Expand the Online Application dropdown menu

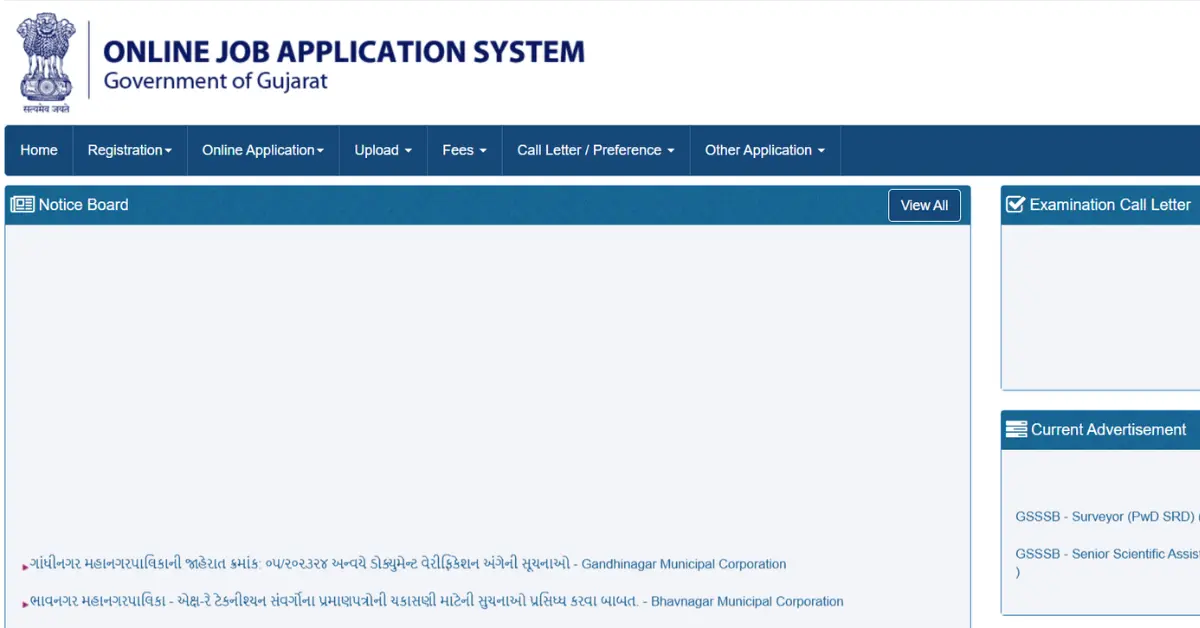click(263, 150)
